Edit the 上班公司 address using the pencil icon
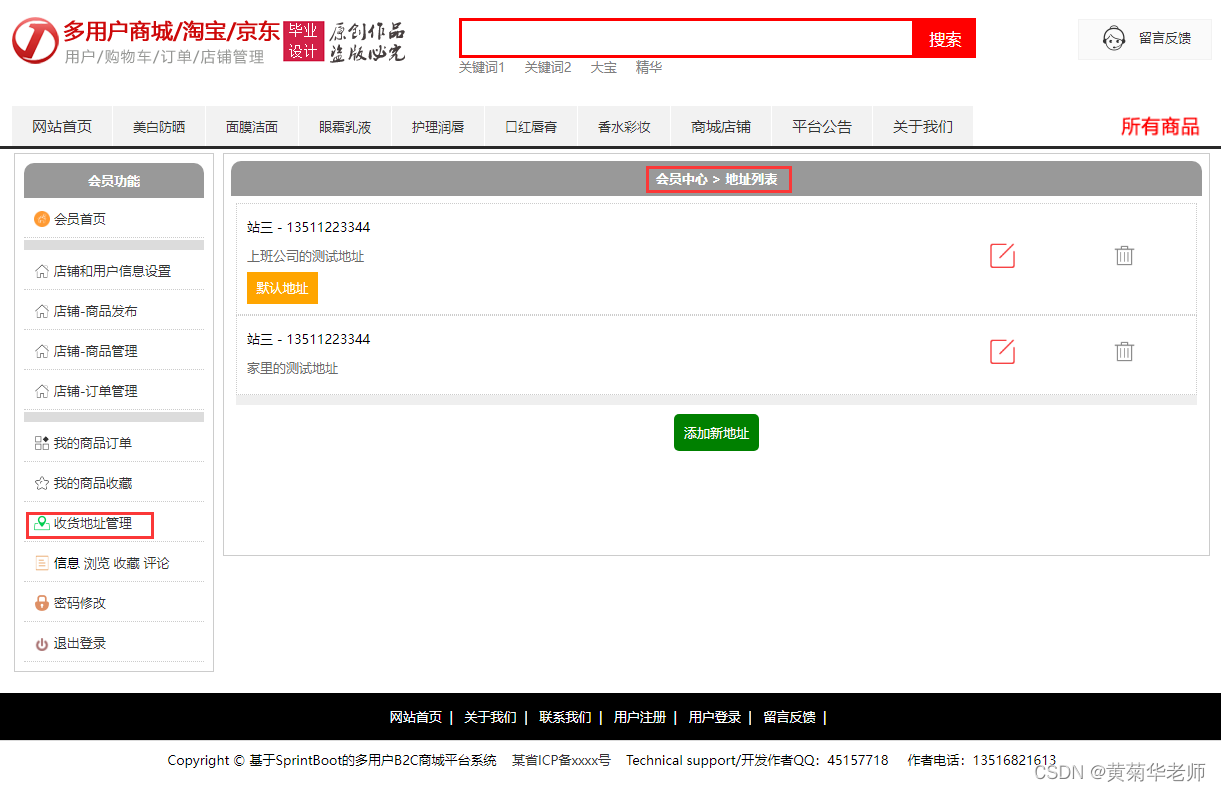Screen dimensions: 1221x792 coord(1002,255)
